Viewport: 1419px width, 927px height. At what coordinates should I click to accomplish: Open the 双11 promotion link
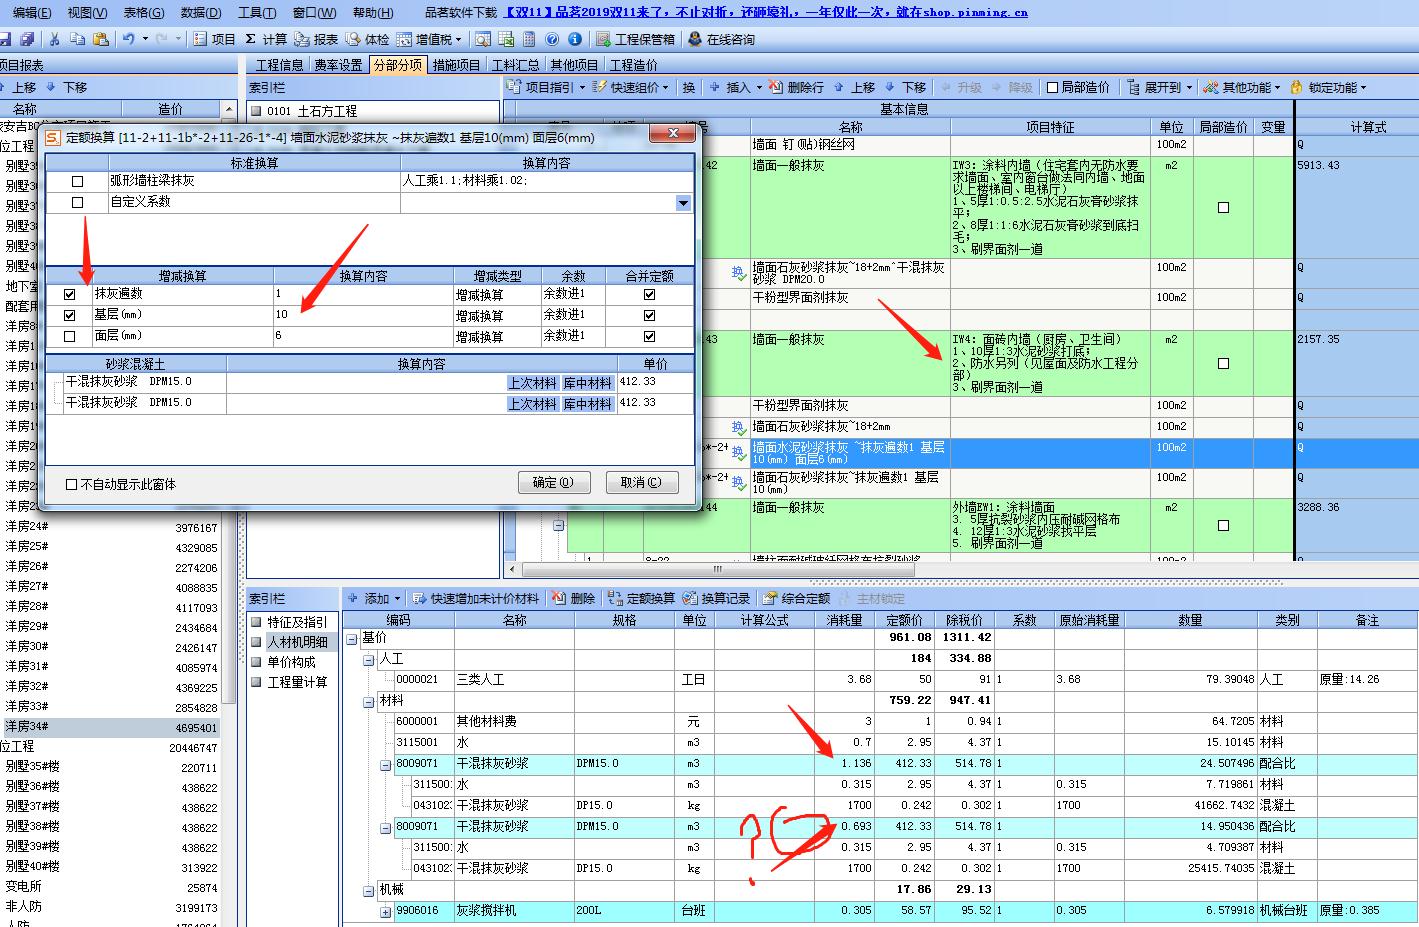764,13
